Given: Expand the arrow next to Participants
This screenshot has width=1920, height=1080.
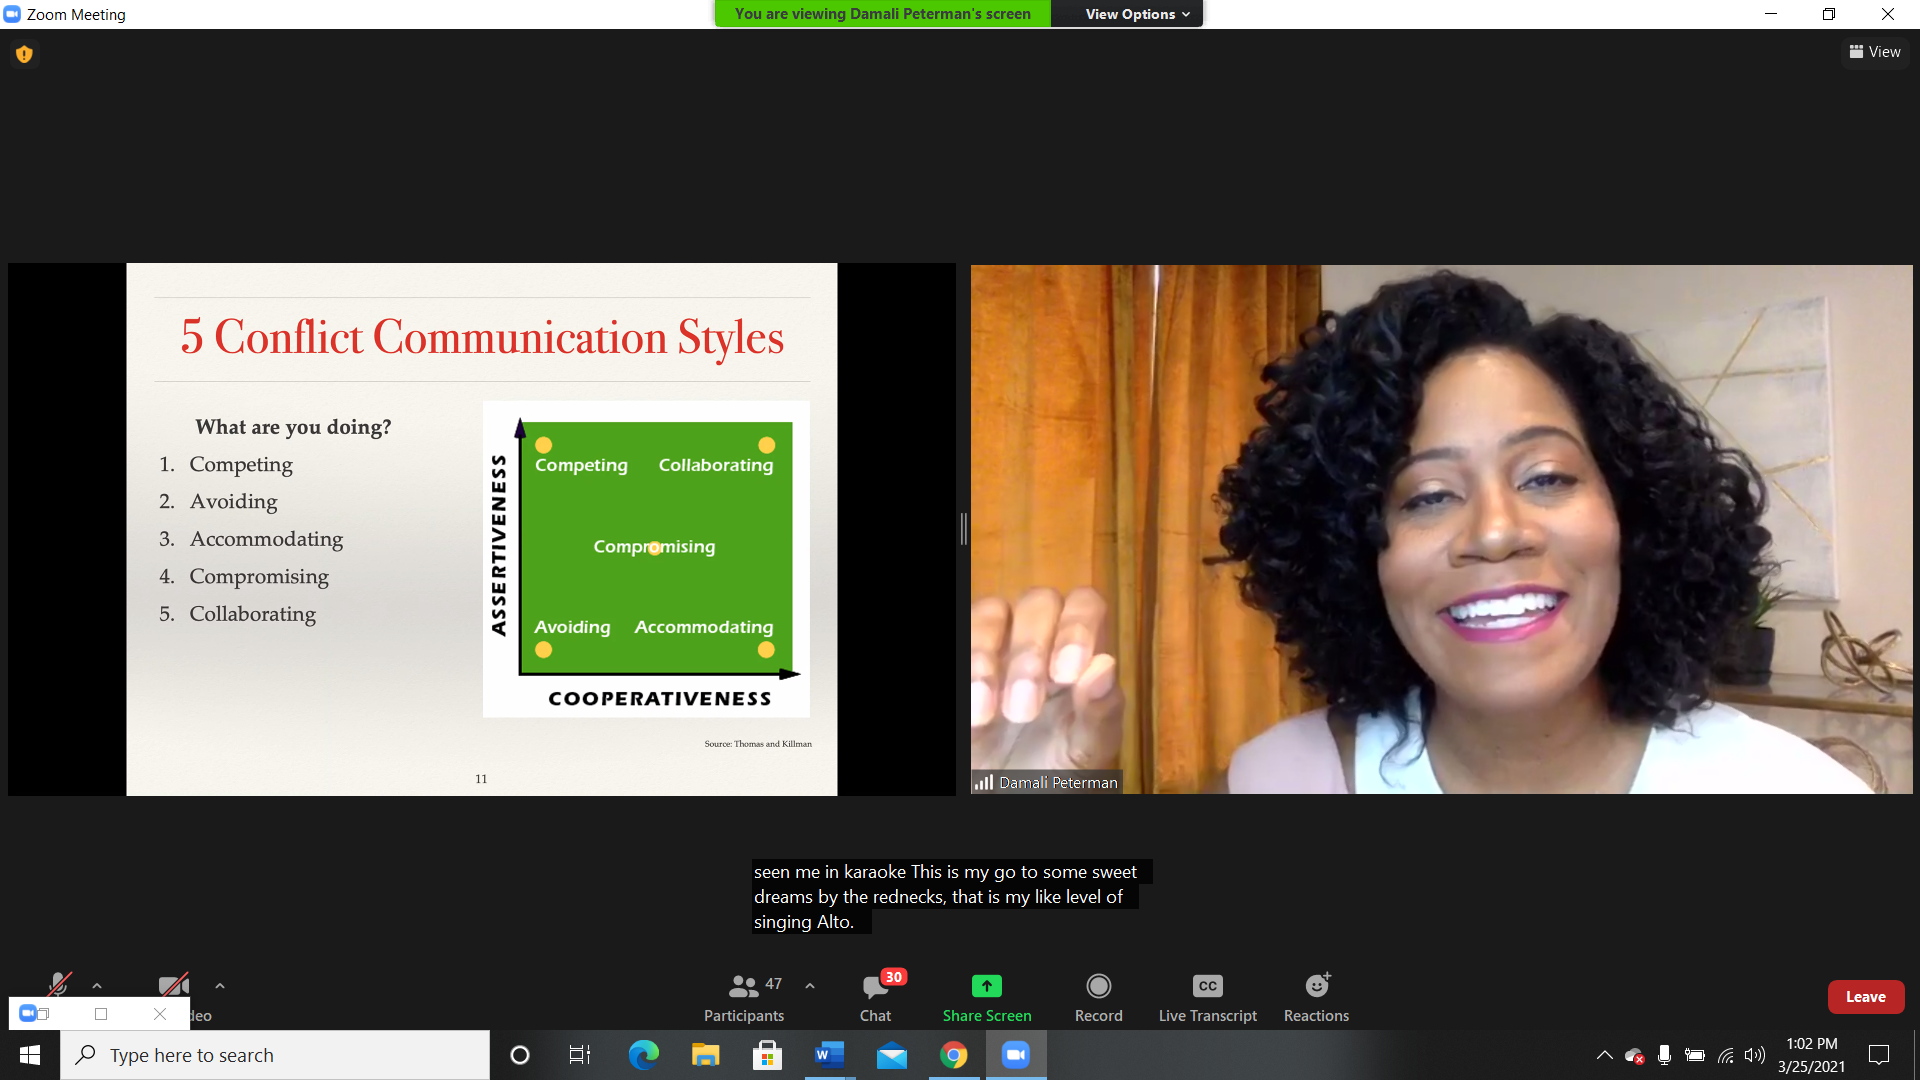Looking at the screenshot, I should click(x=810, y=986).
